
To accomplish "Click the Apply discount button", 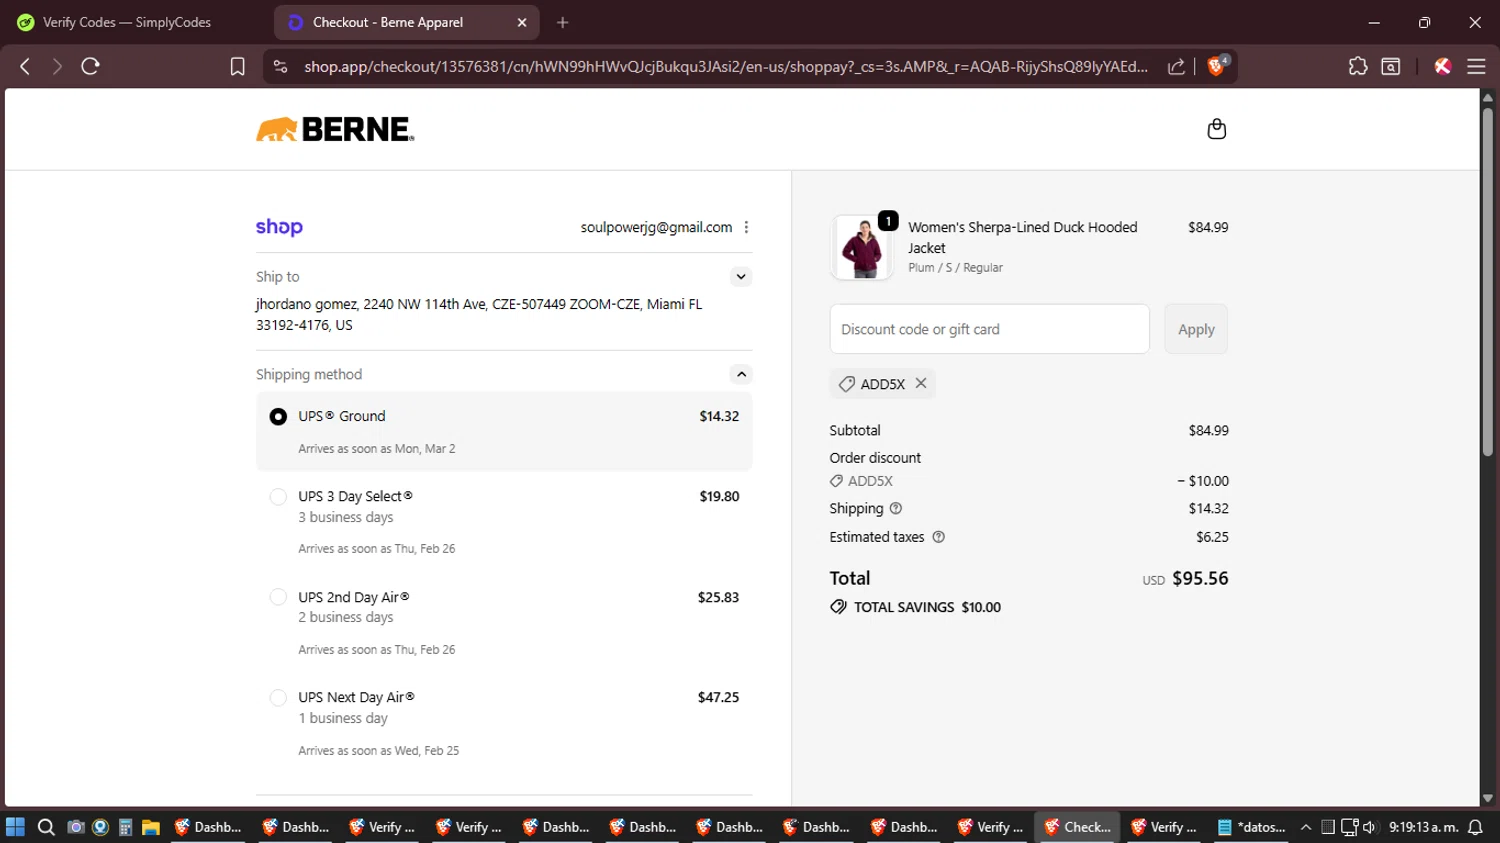I will (x=1196, y=329).
